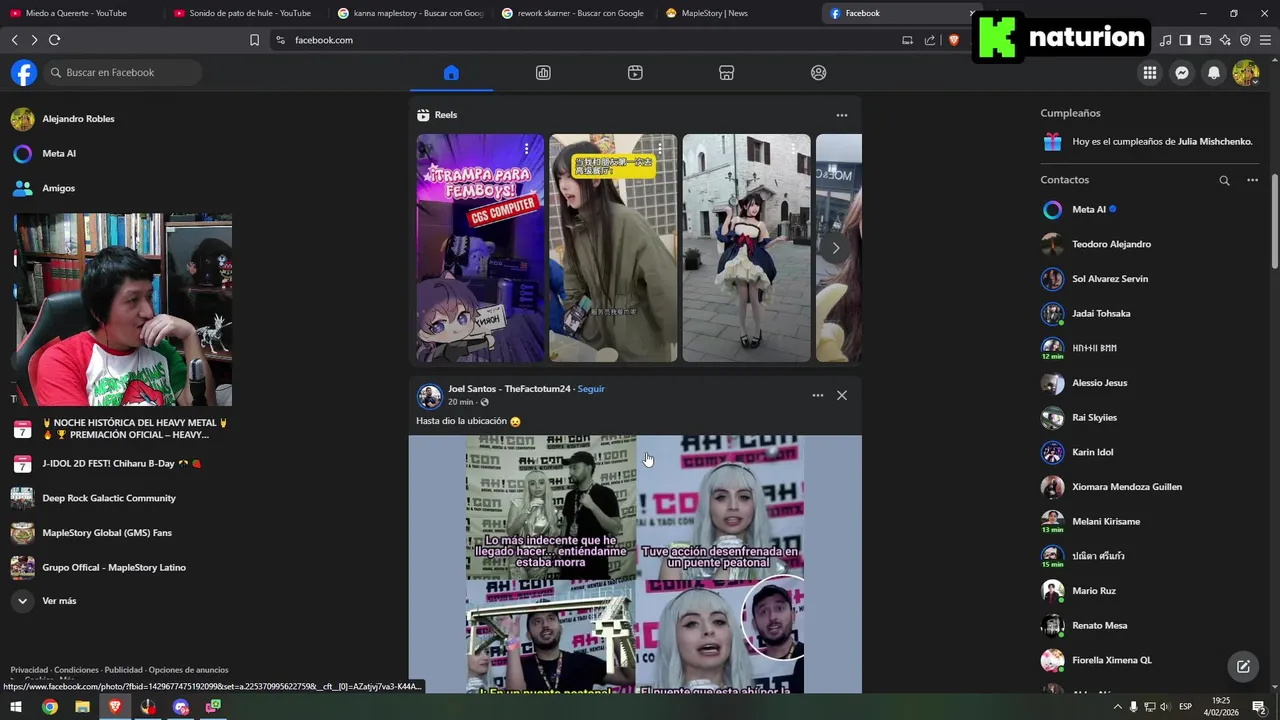
Task: Open the analytics dashboard tab icon
Action: point(543,72)
